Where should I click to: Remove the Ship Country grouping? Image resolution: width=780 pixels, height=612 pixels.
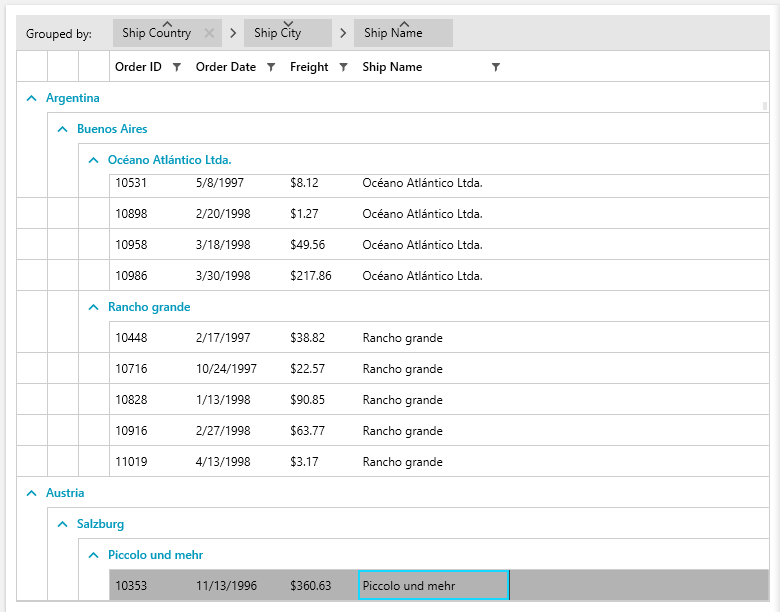click(x=209, y=33)
